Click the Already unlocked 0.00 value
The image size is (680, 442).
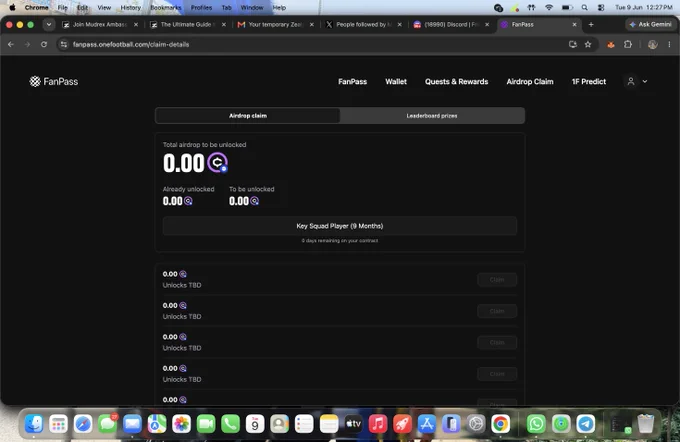pyautogui.click(x=173, y=201)
